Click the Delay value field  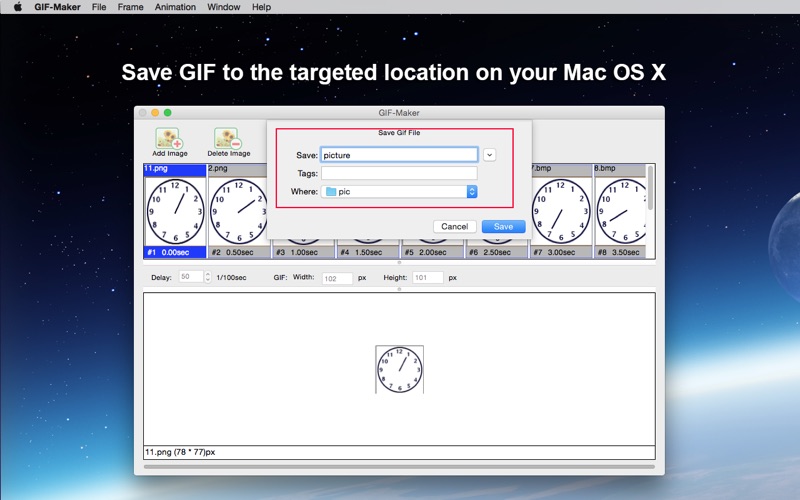tap(191, 277)
